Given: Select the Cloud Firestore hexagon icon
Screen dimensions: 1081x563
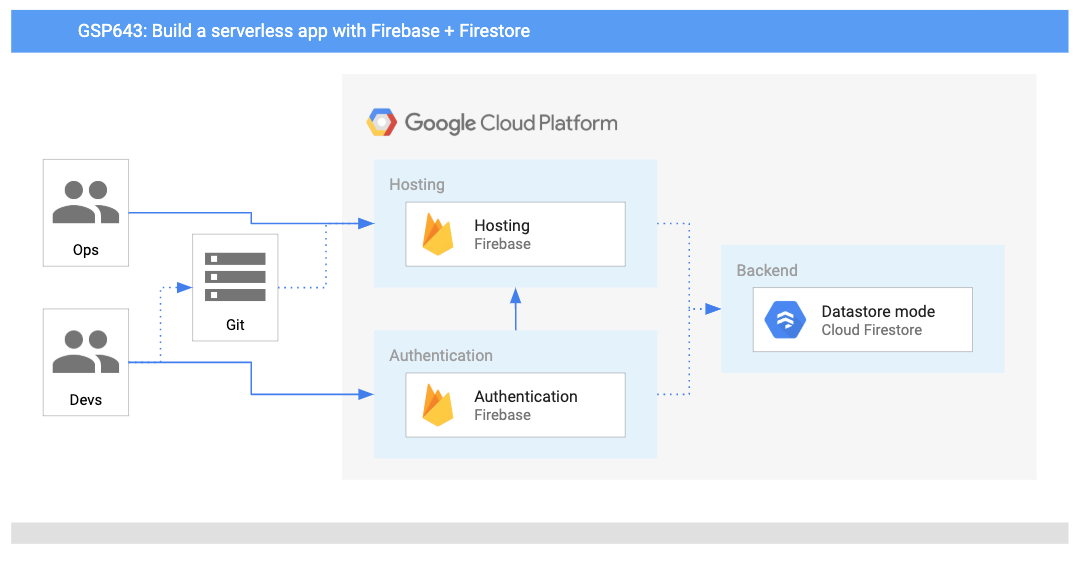Looking at the screenshot, I should click(x=785, y=320).
